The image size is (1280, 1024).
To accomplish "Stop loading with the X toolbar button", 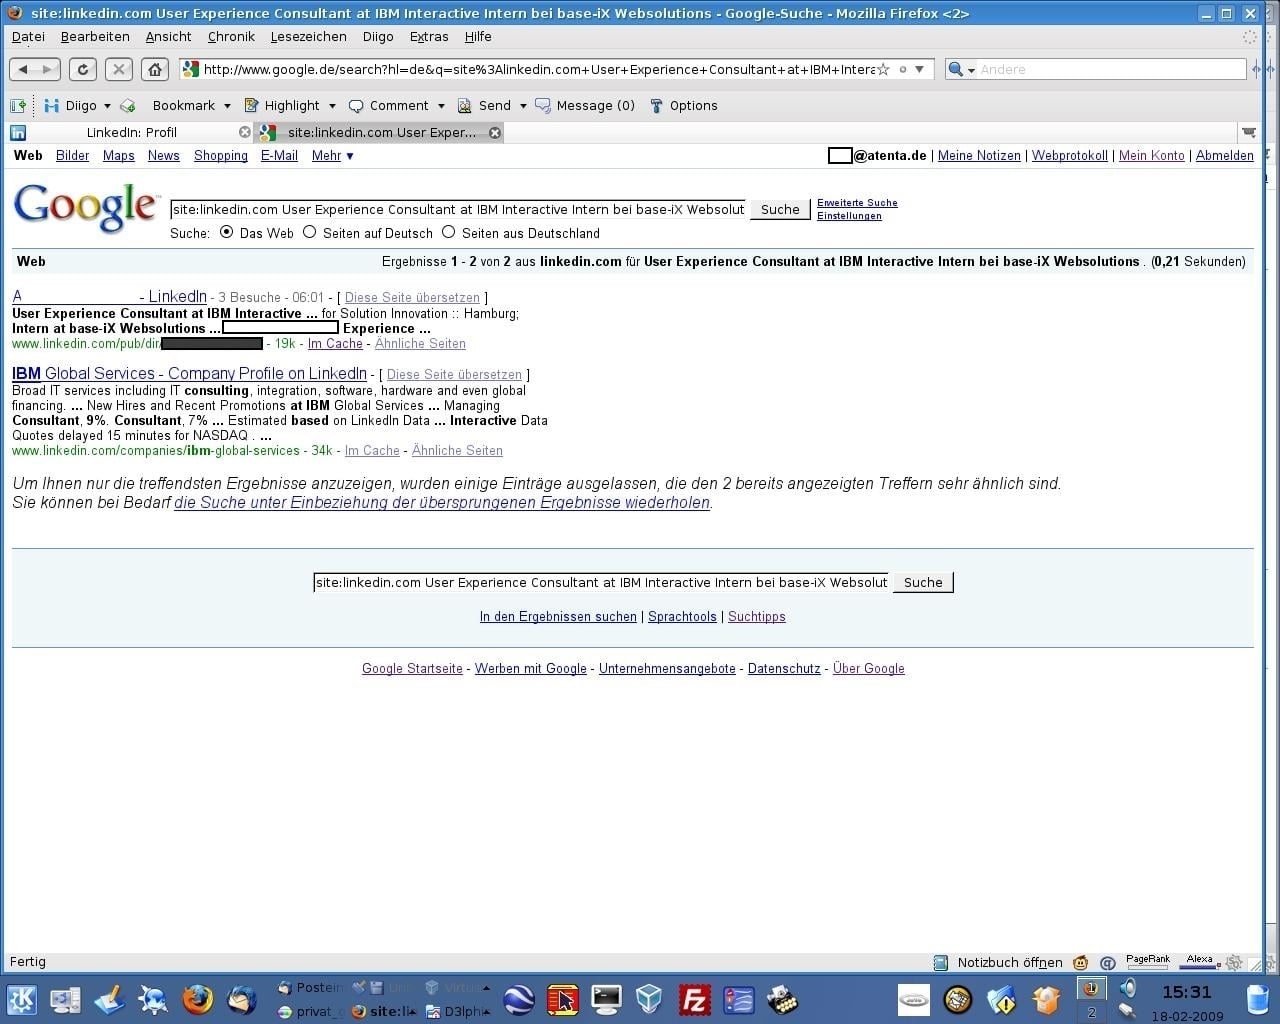I will tap(118, 69).
